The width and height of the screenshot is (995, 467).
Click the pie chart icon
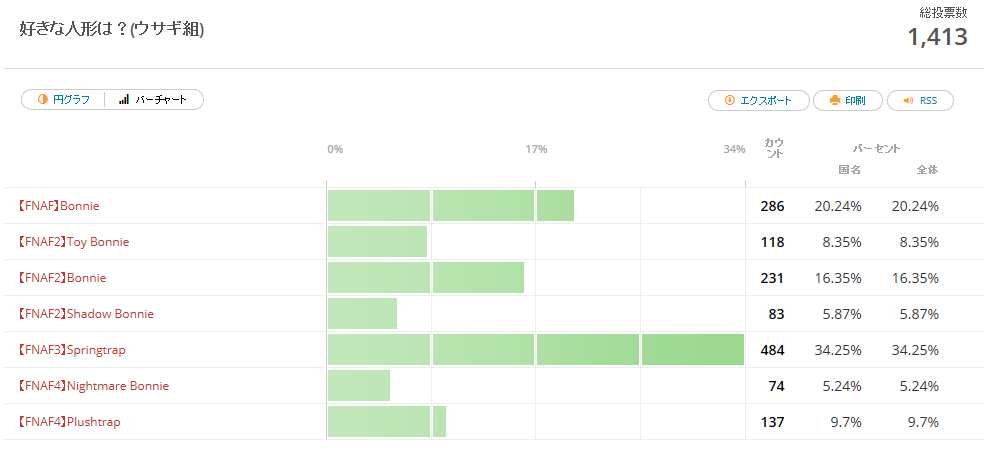pyautogui.click(x=43, y=100)
